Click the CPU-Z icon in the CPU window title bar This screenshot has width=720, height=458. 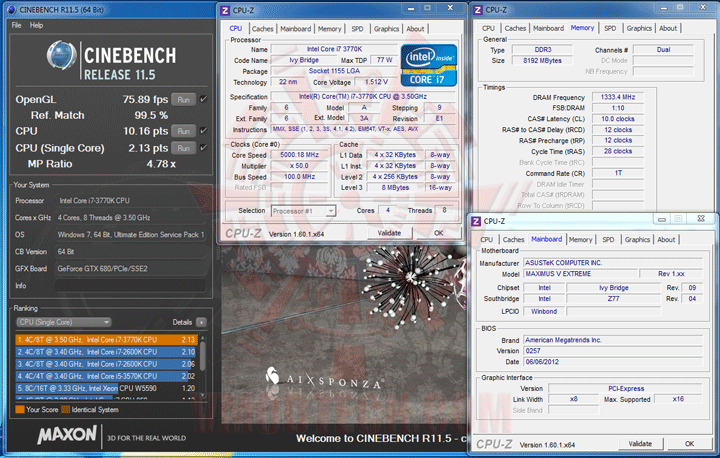225,10
